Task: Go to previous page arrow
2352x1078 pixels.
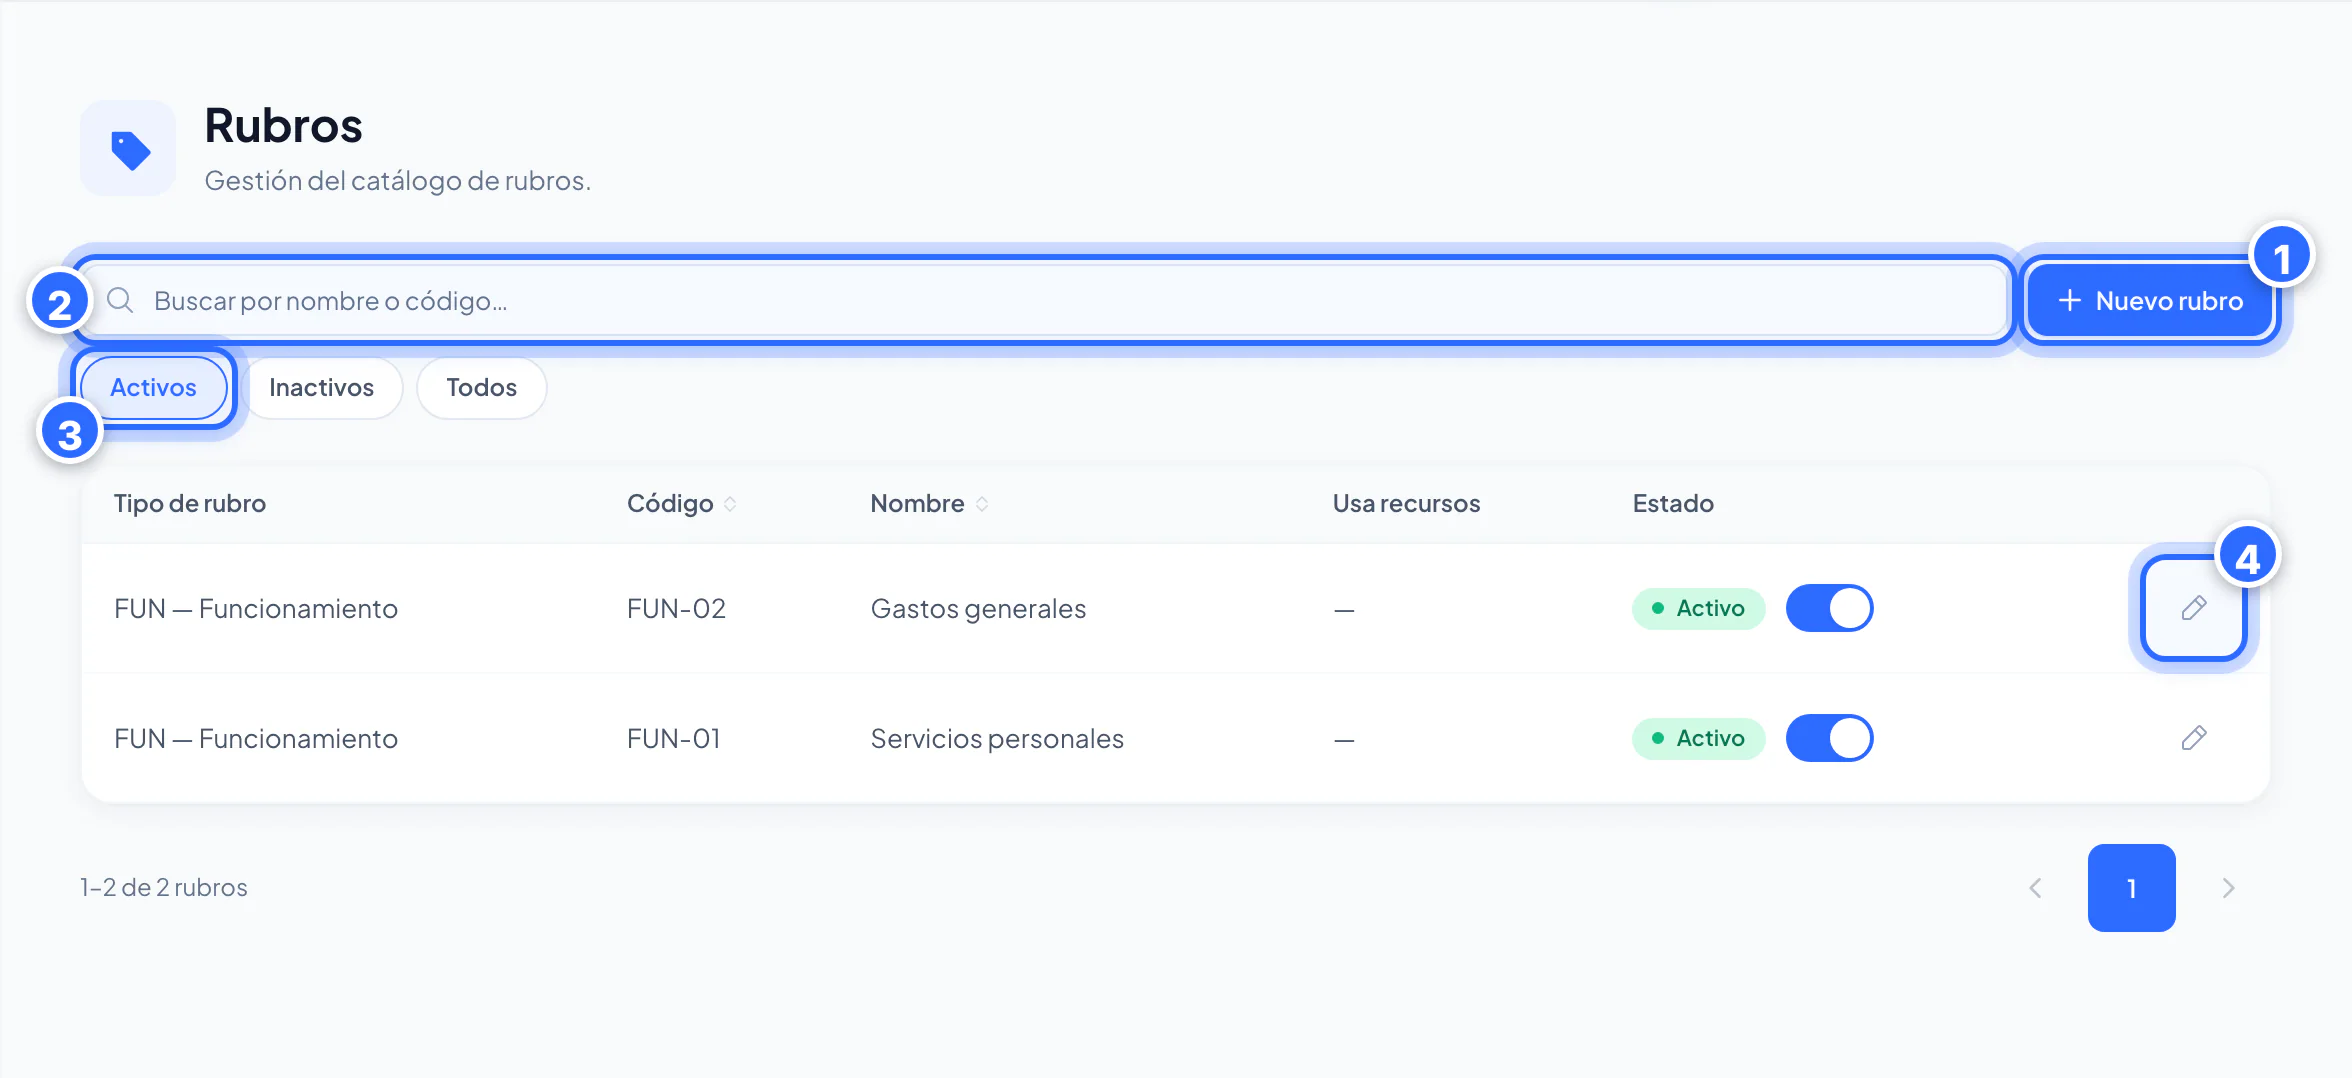Action: point(2036,888)
